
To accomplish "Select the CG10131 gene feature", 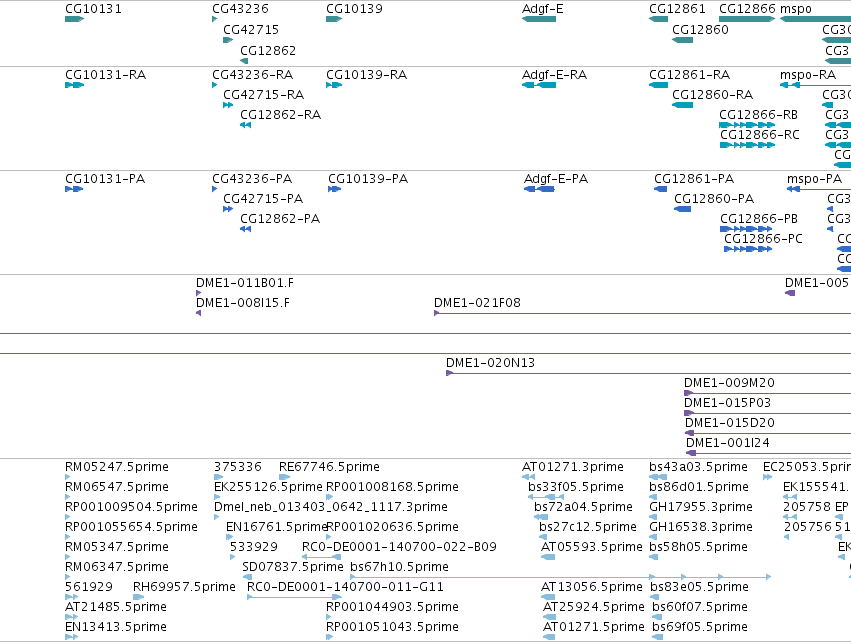I will point(74,19).
